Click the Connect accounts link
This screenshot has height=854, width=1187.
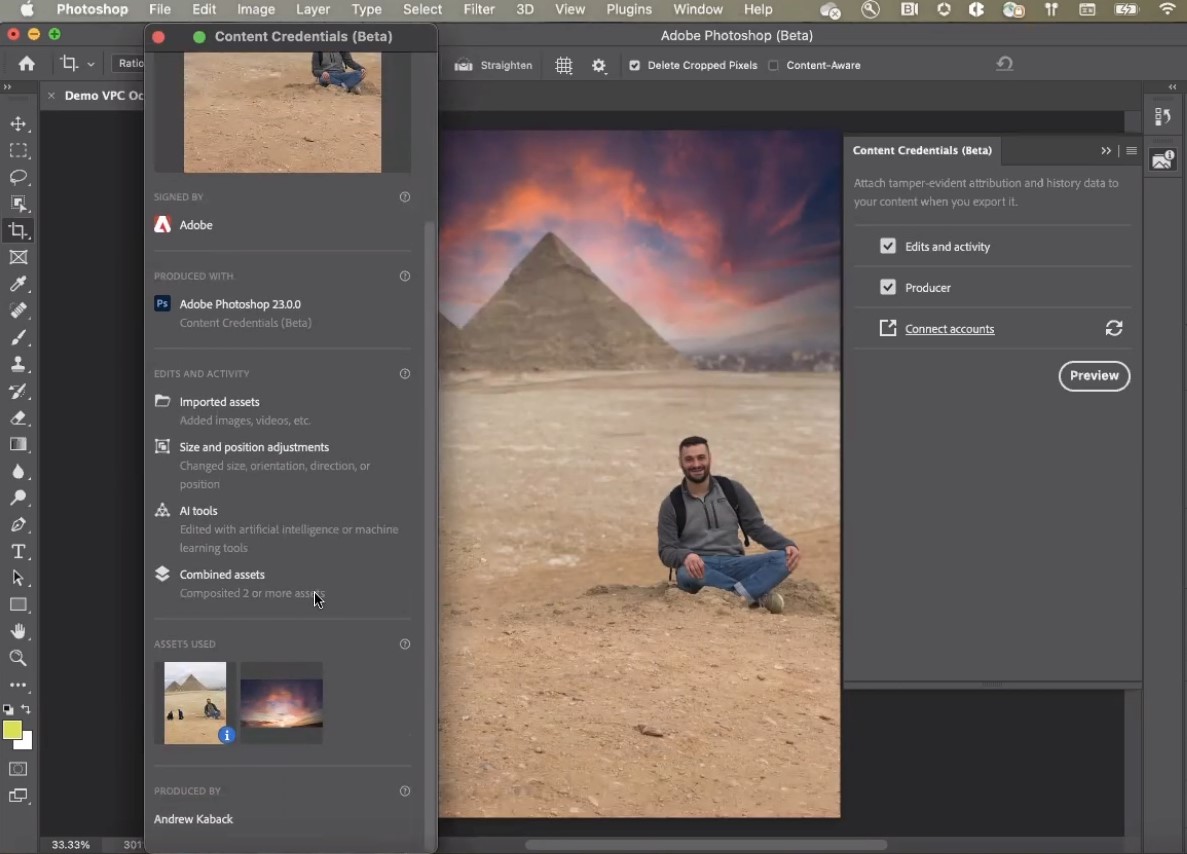(x=949, y=329)
